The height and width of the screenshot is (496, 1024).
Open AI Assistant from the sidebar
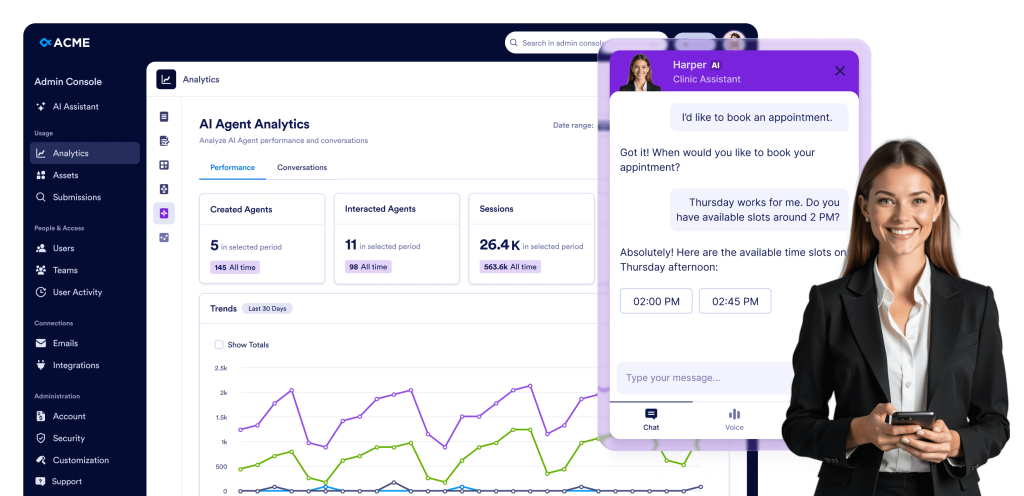click(x=74, y=107)
